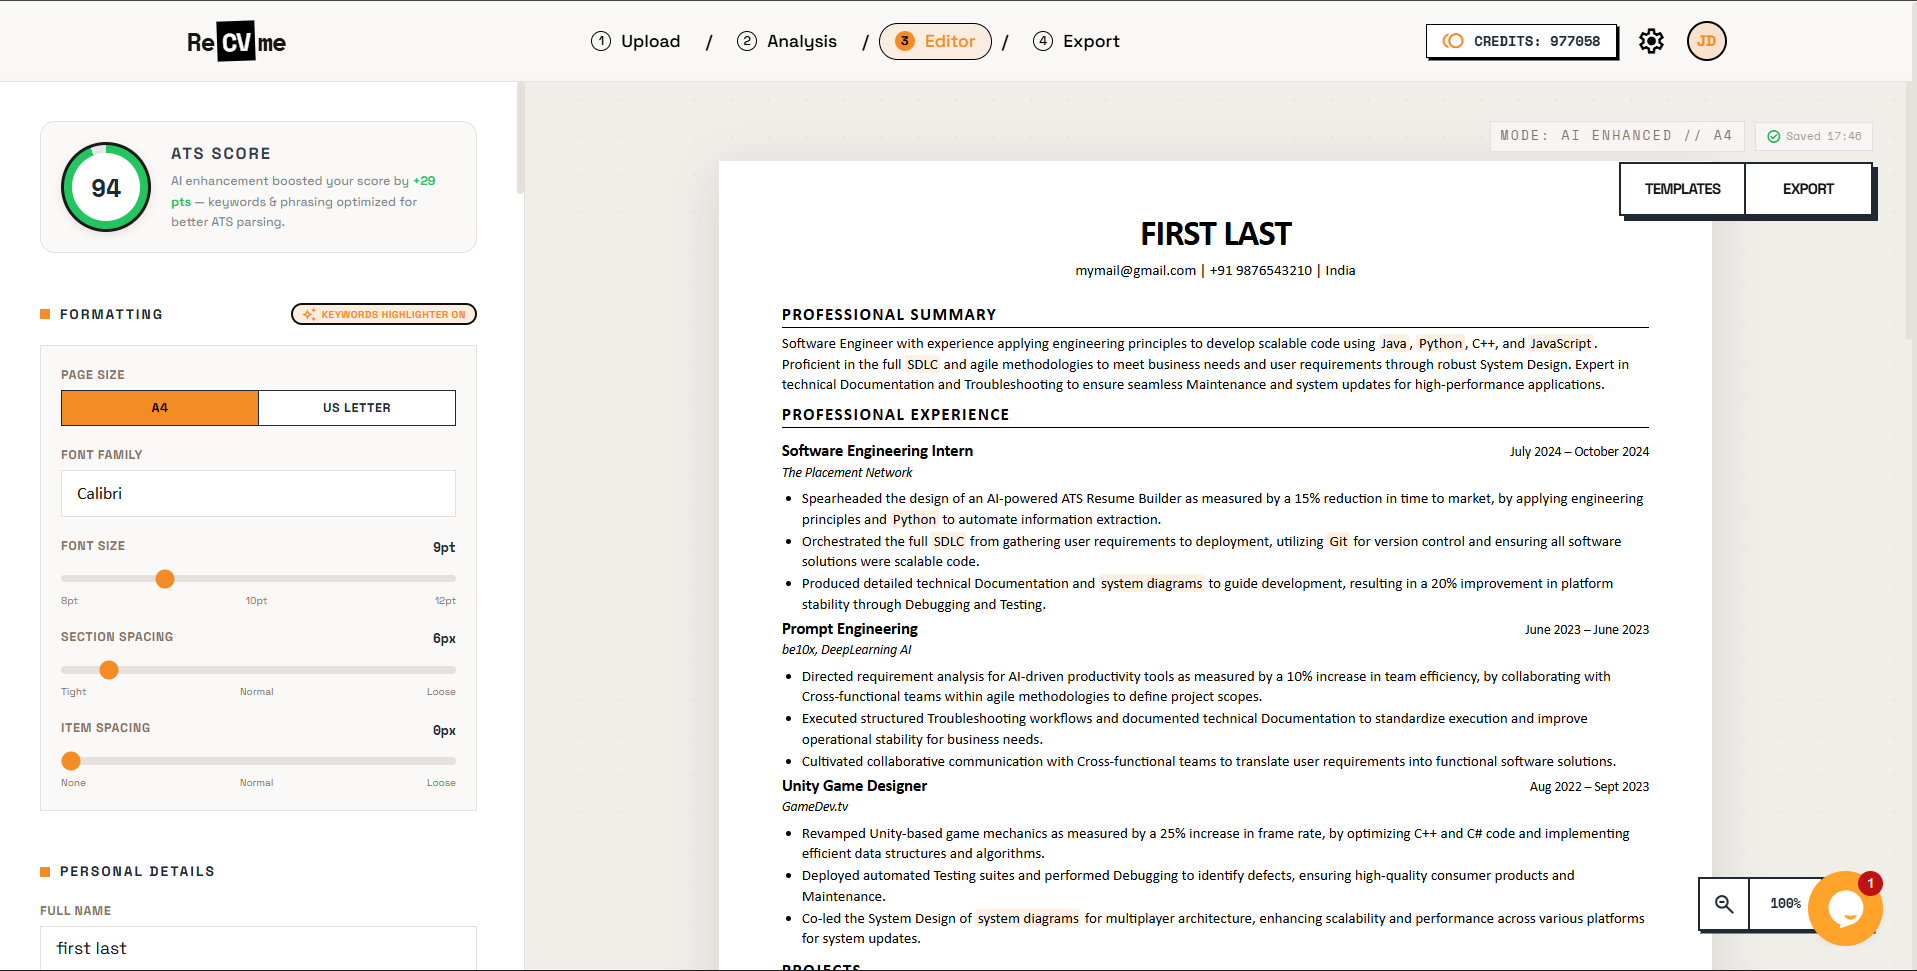Viewport: 1917px width, 971px height.
Task: Click the resume name FIRST LAST
Action: (x=1216, y=234)
